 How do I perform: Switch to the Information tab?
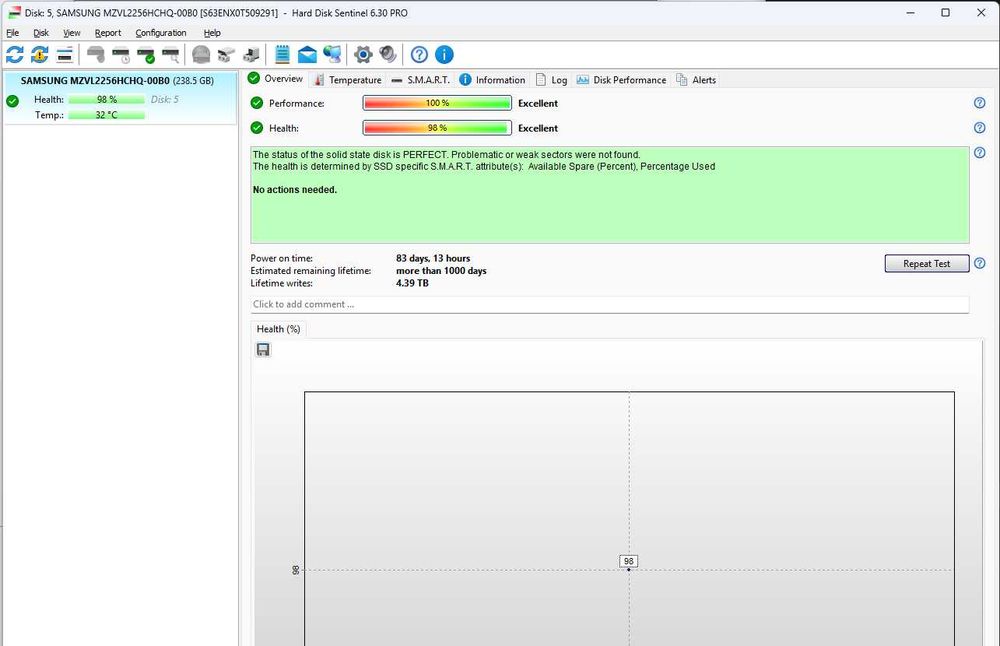(x=492, y=80)
